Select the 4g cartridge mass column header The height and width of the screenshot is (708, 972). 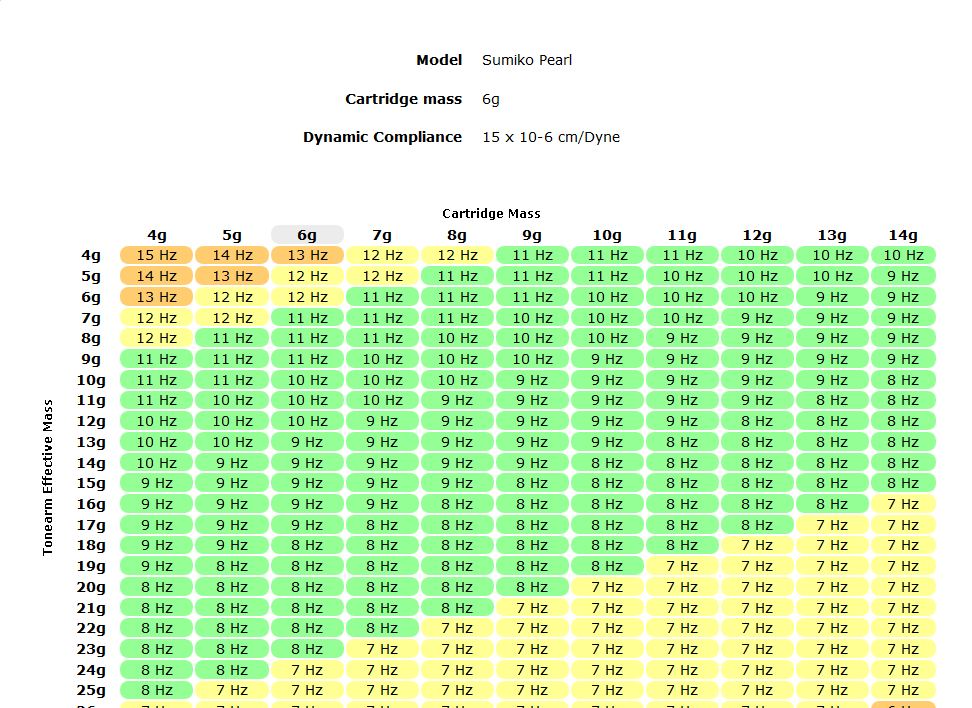(x=157, y=235)
